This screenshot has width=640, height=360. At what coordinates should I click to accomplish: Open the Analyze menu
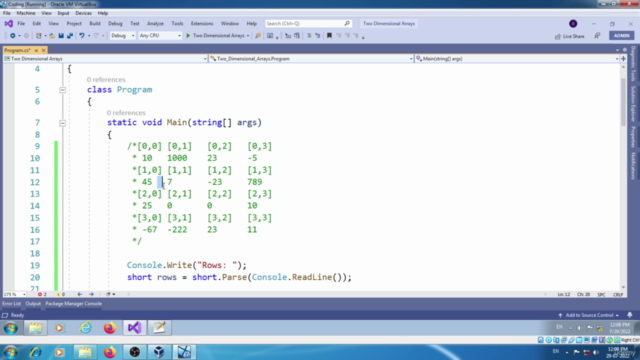pos(155,24)
